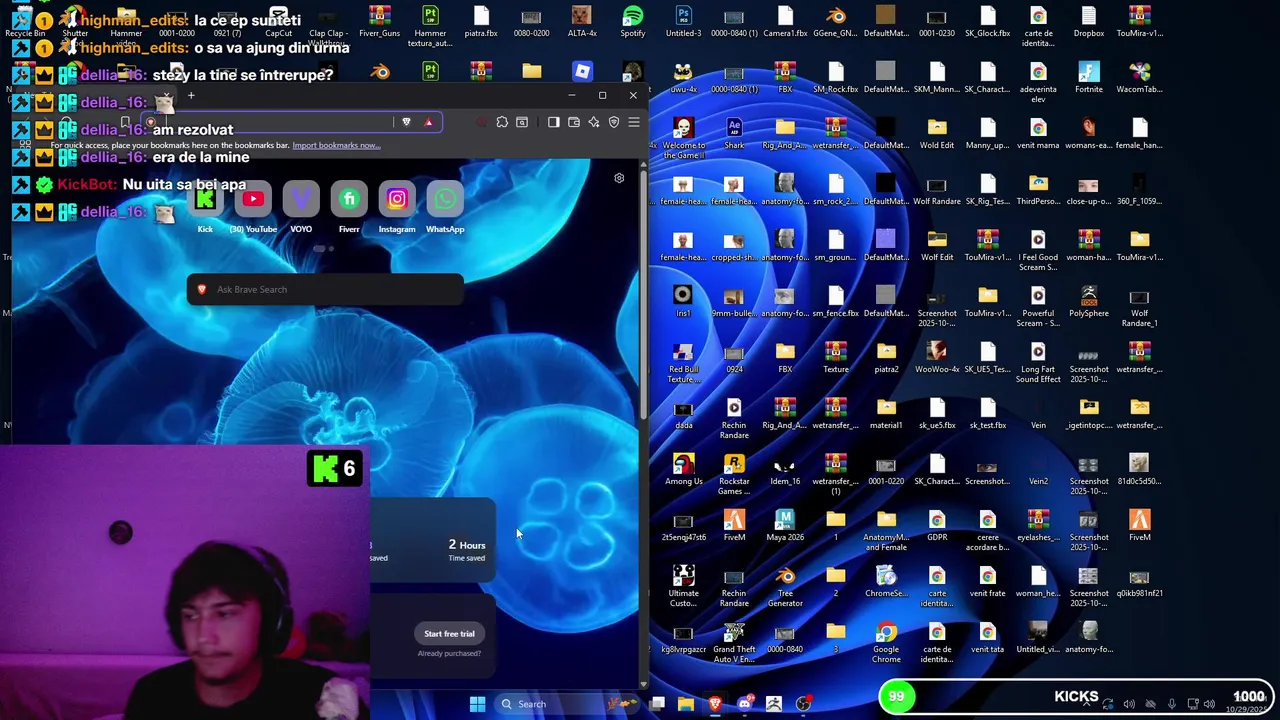Open Brave Wallet toolbar icon
The image size is (1280, 720).
pos(574,122)
